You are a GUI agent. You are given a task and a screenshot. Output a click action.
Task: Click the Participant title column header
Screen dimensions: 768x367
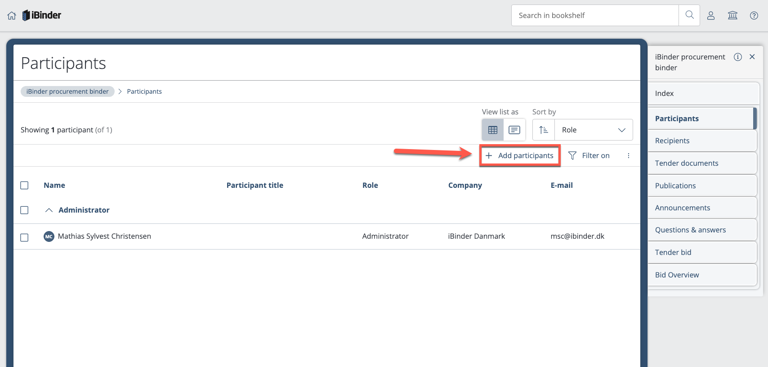(255, 185)
